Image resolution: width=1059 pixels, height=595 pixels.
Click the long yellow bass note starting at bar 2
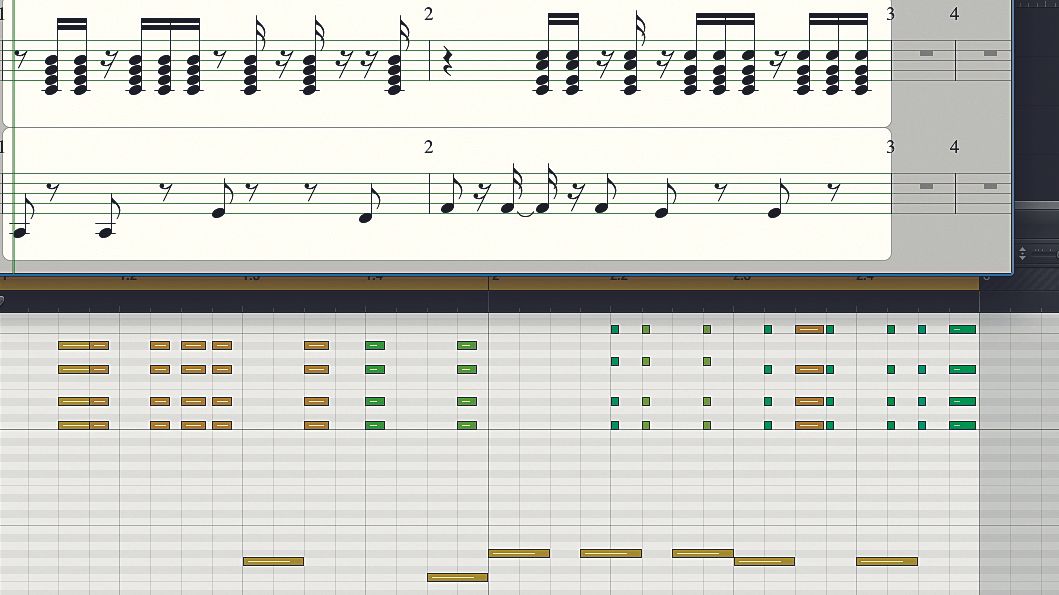(520, 551)
